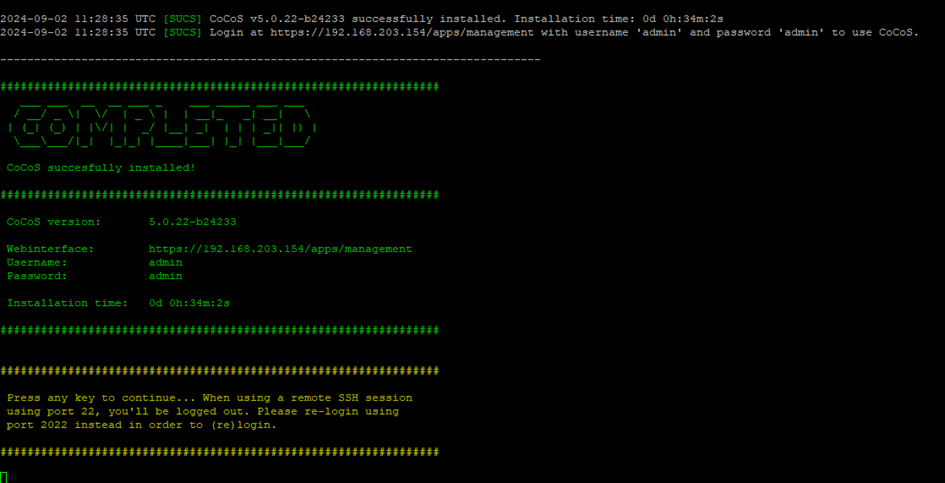Click the 'Webinterface:' label

pos(50,249)
